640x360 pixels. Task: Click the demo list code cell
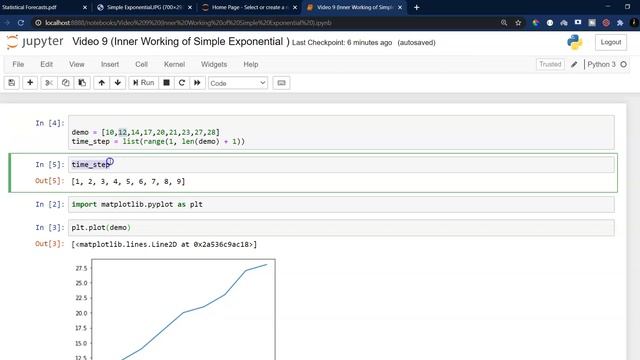click(x=341, y=133)
